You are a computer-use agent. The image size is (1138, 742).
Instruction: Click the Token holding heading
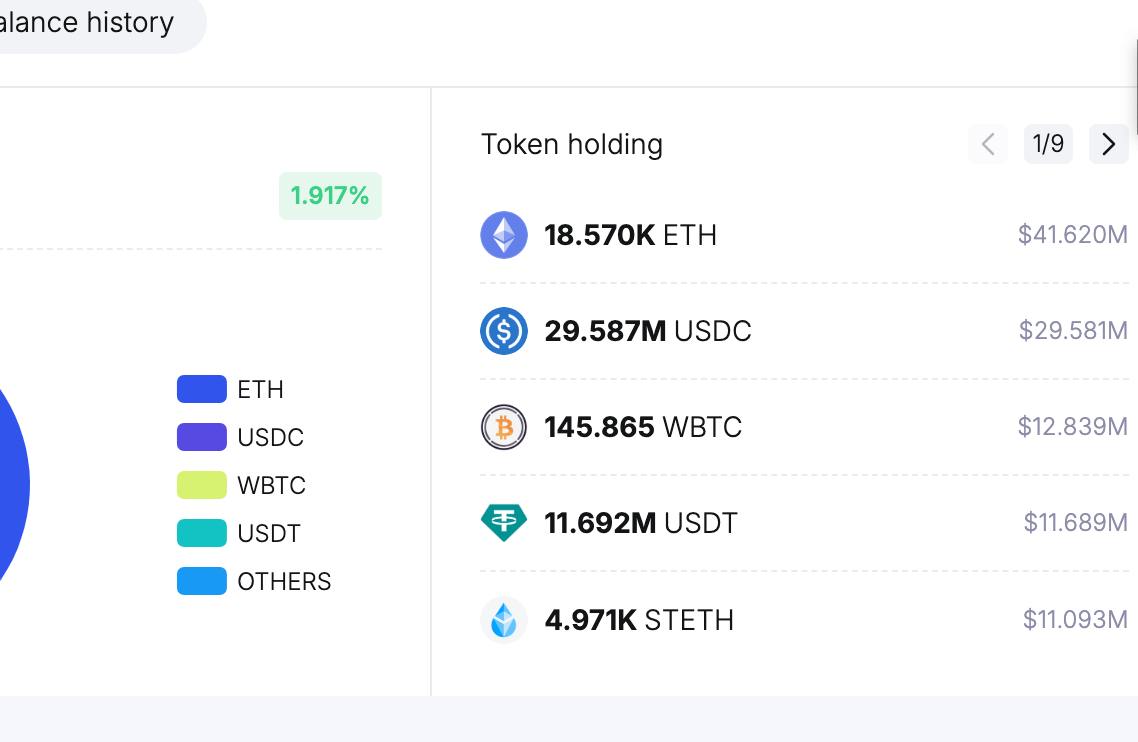tap(572, 144)
